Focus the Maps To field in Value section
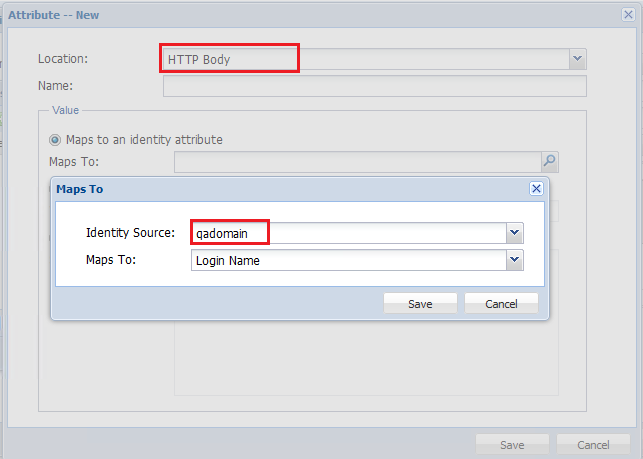 coord(358,162)
